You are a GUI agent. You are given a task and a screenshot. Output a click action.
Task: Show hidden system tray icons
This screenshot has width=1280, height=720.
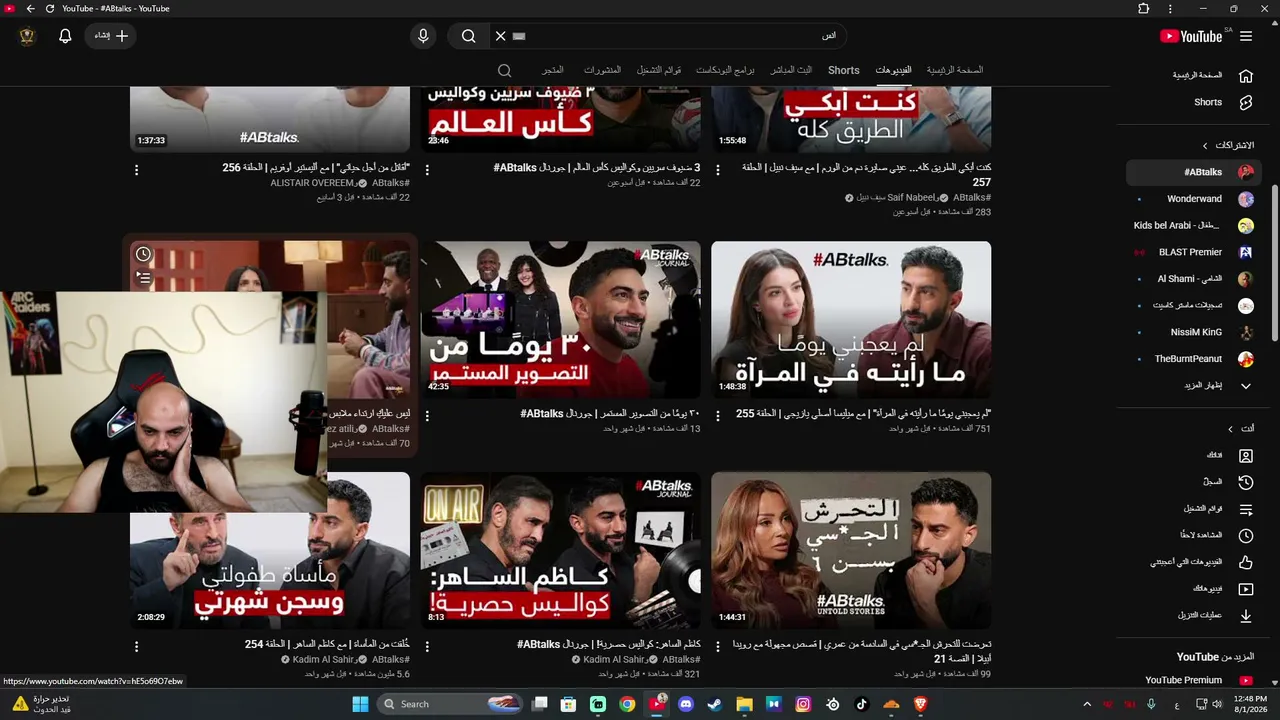tap(1087, 704)
